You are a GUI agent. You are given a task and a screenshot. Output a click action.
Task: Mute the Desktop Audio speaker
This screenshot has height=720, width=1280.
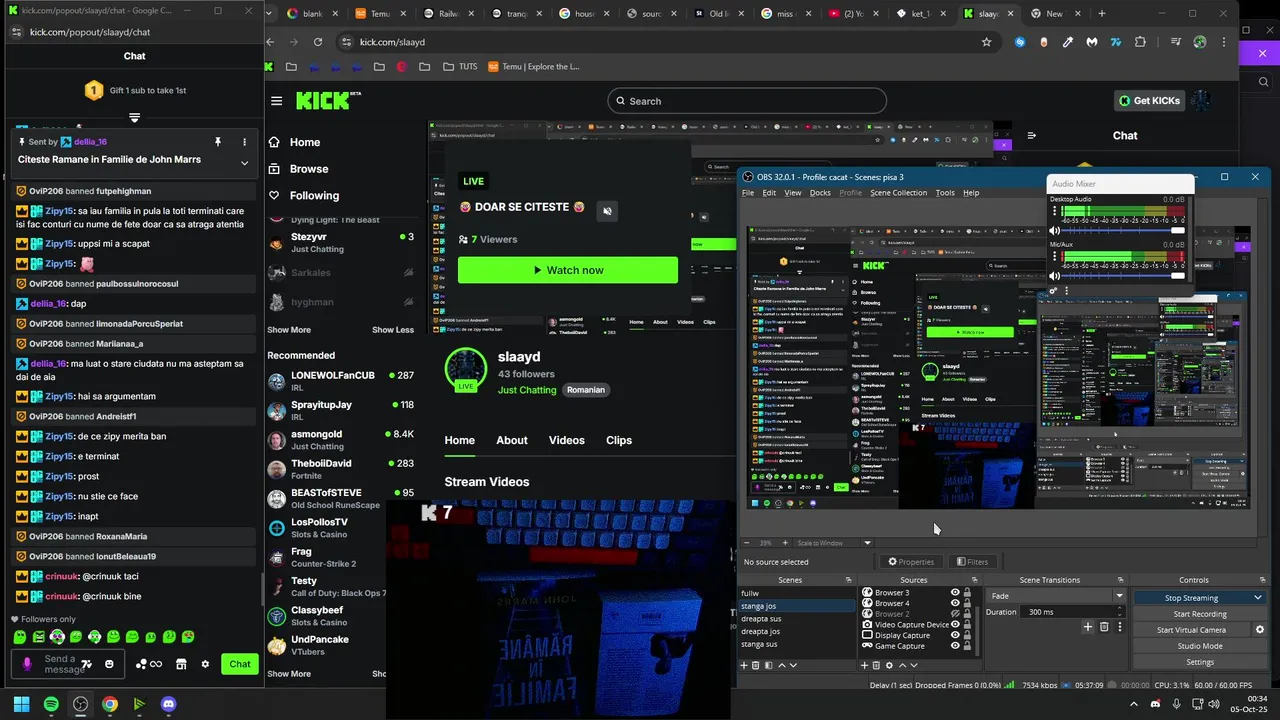pos(1054,231)
